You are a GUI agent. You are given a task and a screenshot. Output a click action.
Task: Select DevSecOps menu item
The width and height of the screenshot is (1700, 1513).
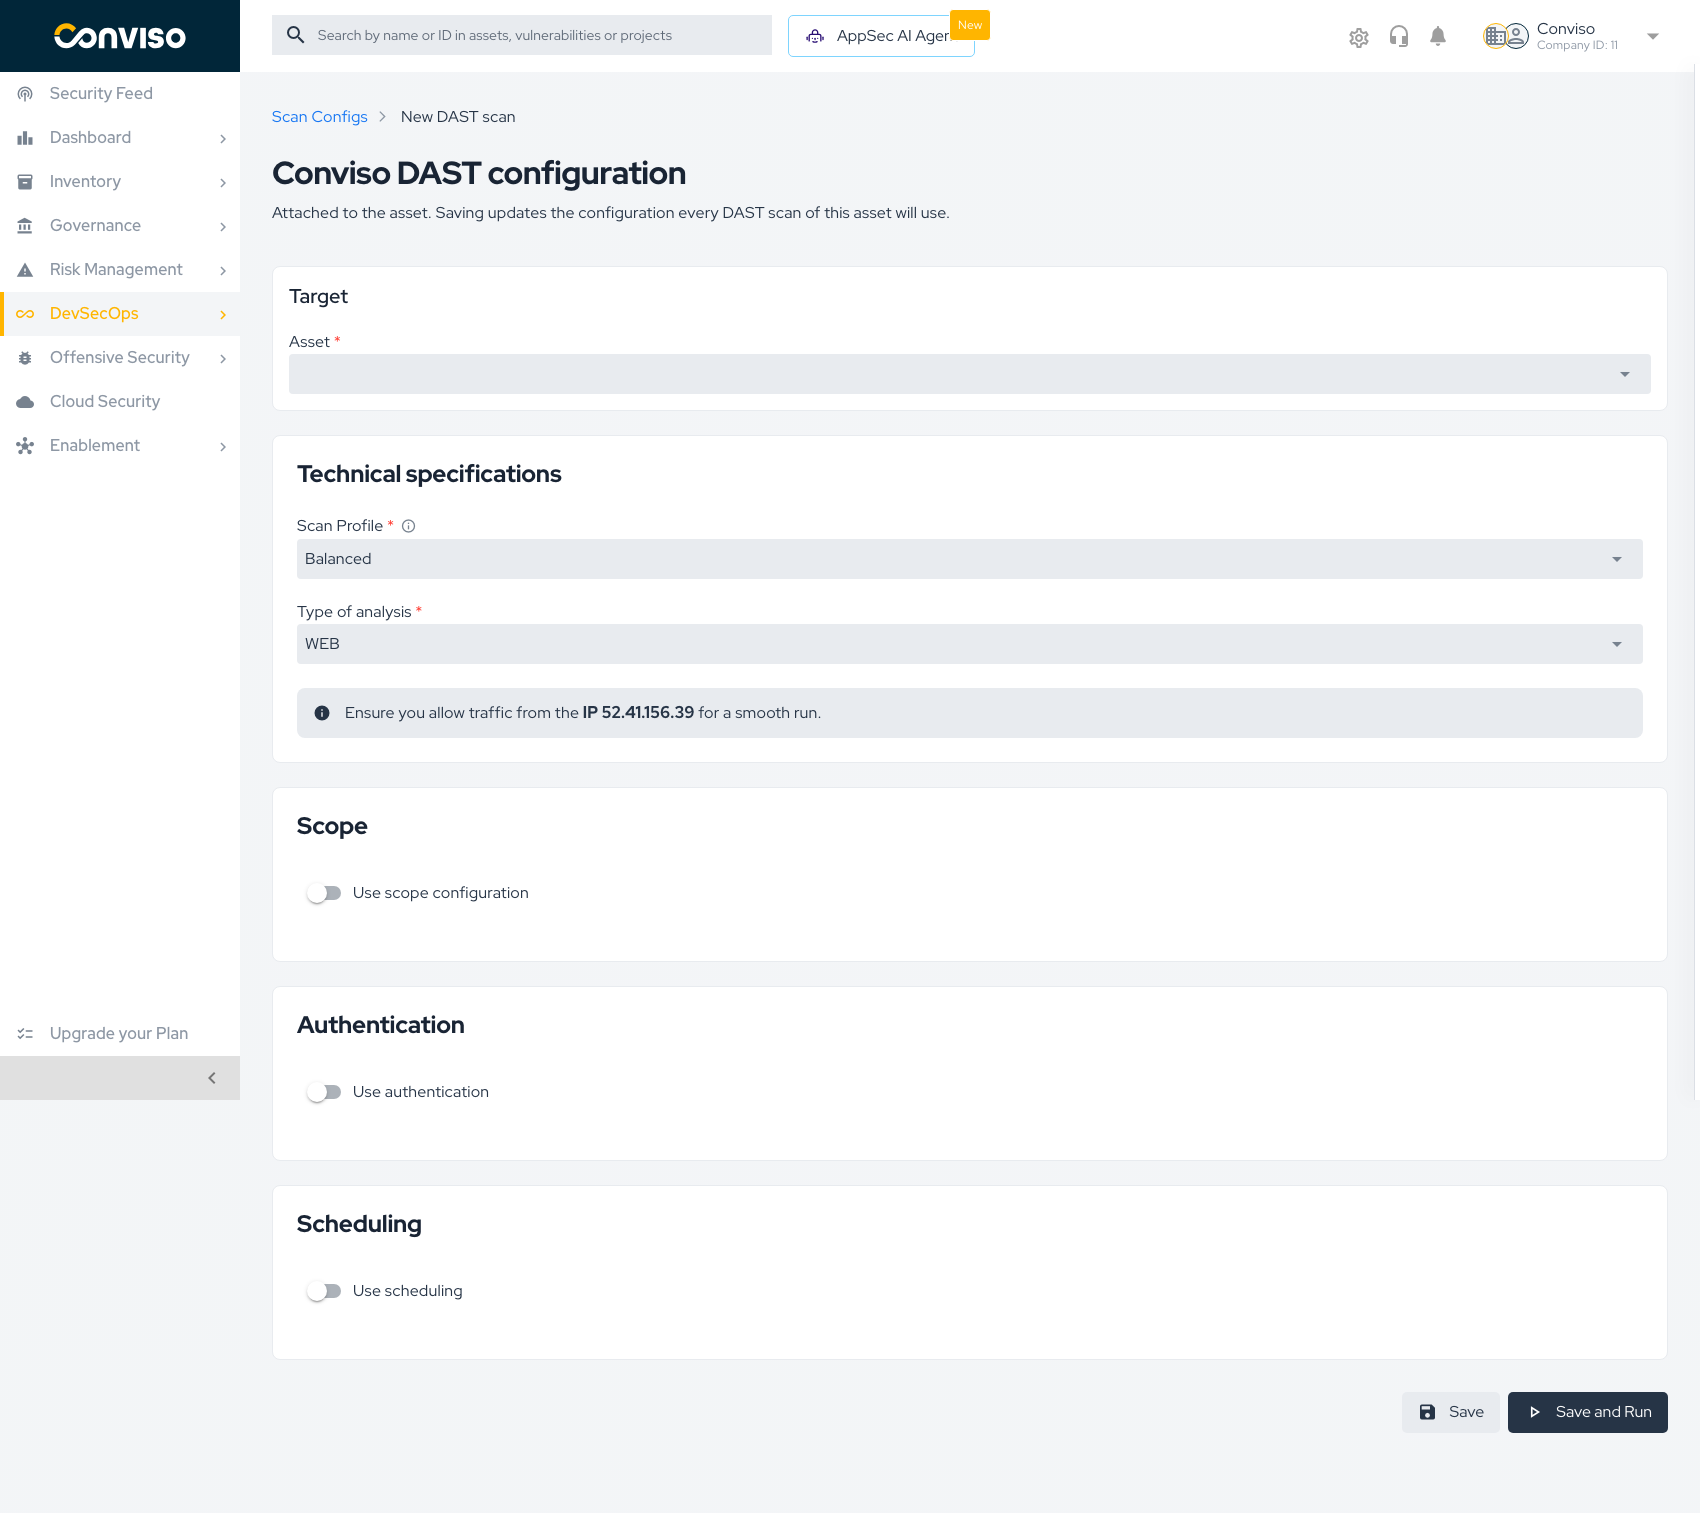point(120,314)
